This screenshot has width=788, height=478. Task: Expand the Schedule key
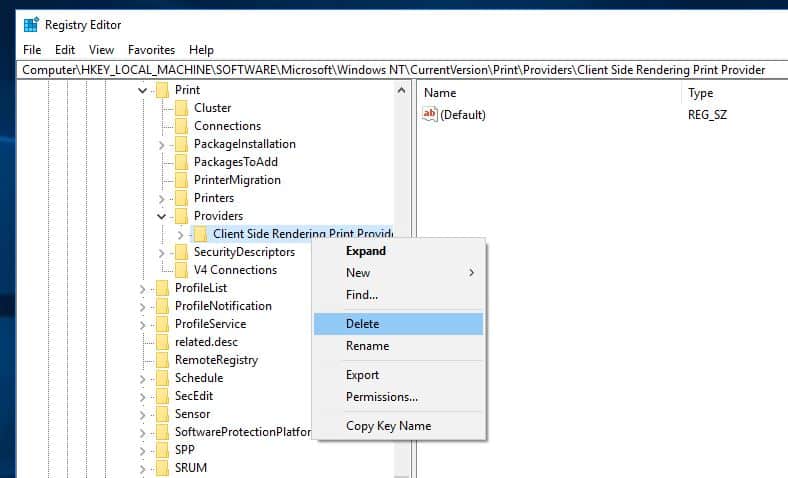click(x=143, y=379)
